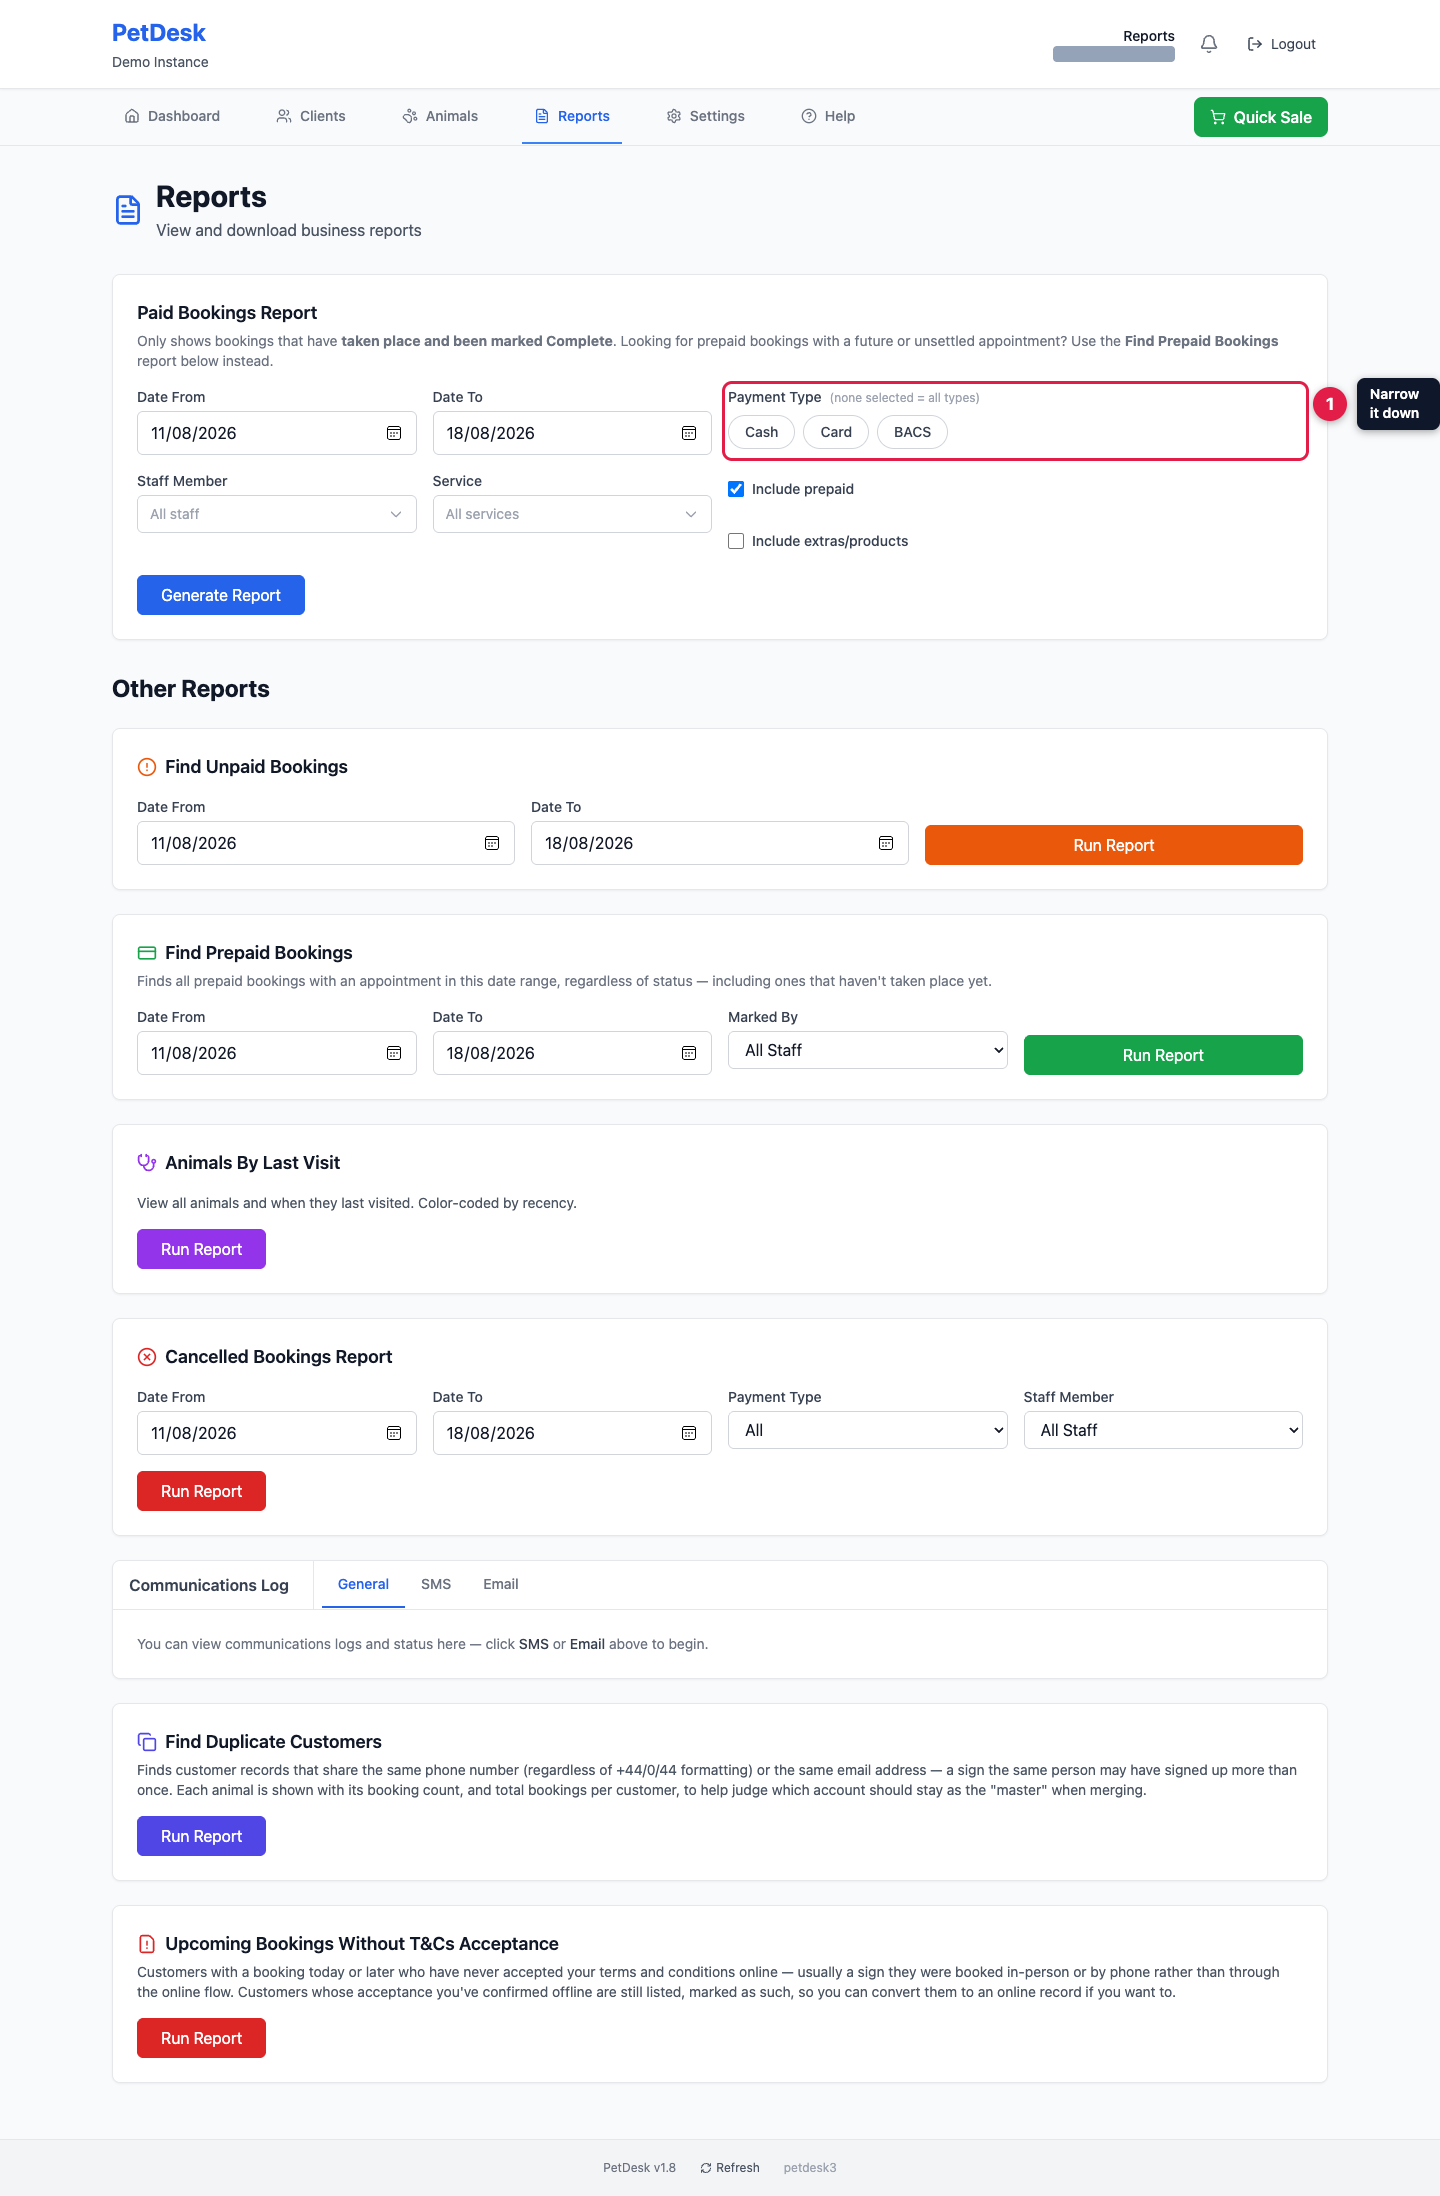The height and width of the screenshot is (2196, 1440).
Task: Open calendar picker for Paid Bookings Date To
Action: click(x=689, y=433)
